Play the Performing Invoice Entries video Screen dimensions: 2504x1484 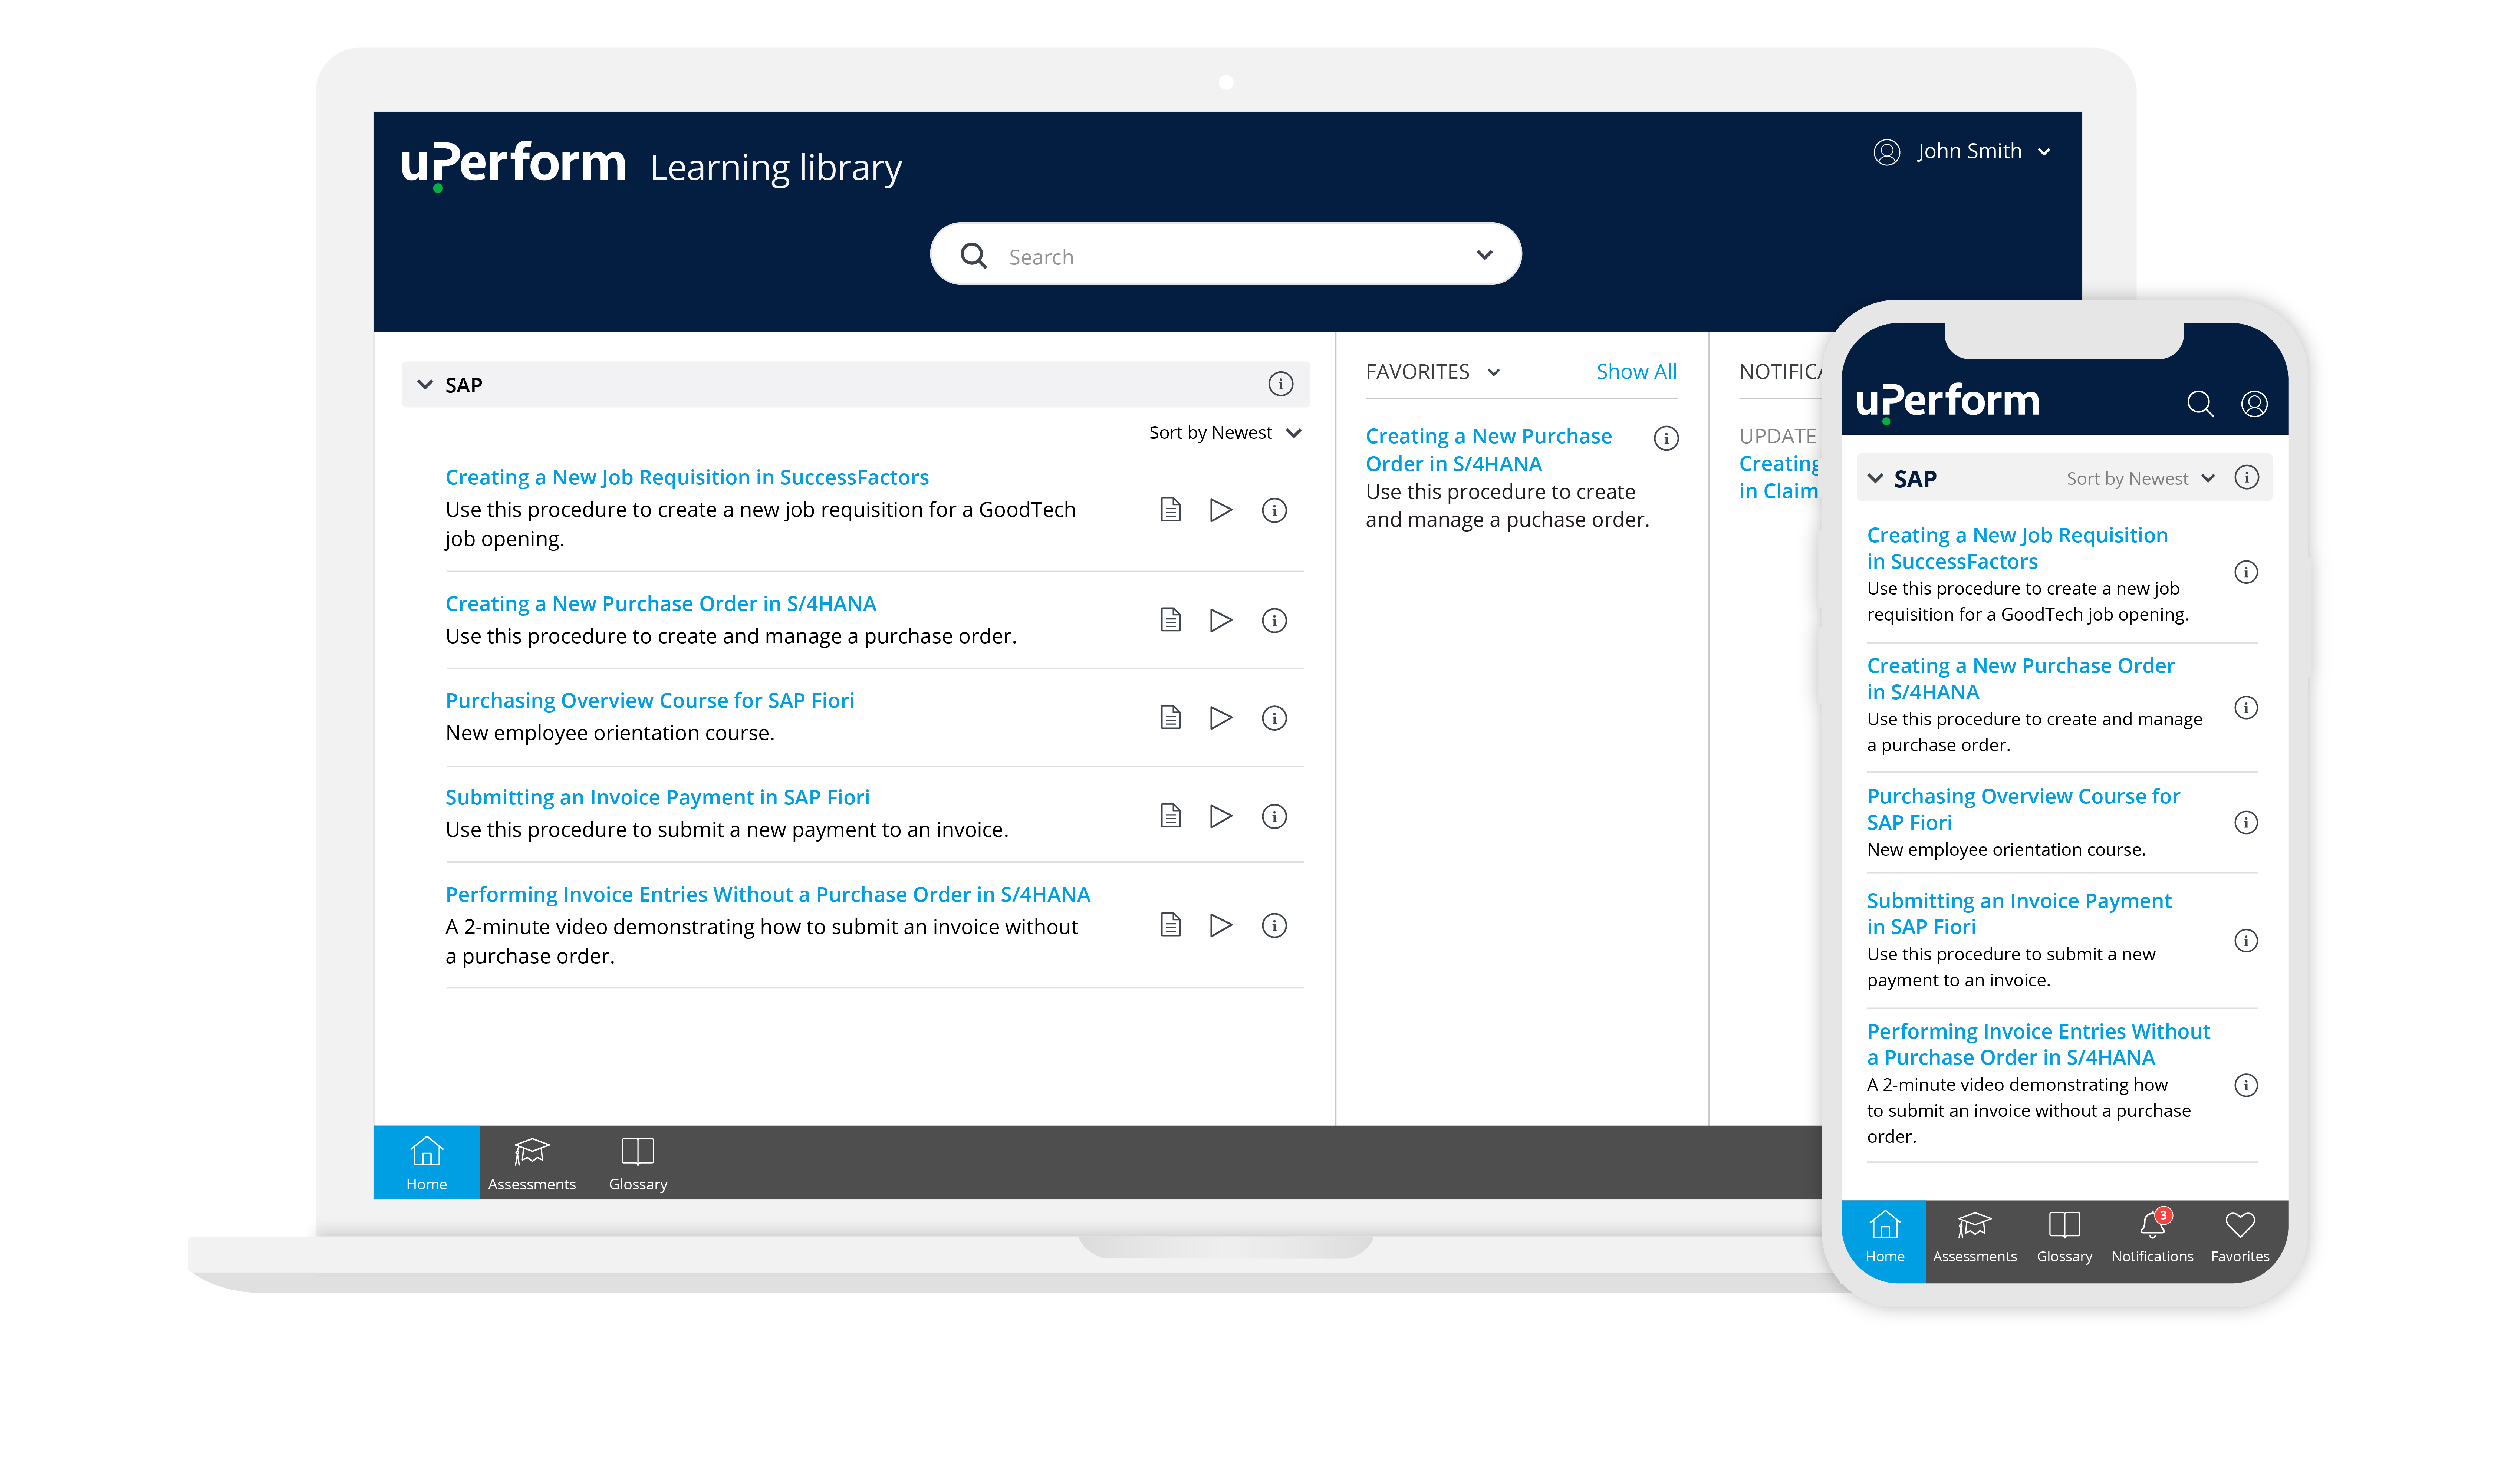click(1220, 925)
